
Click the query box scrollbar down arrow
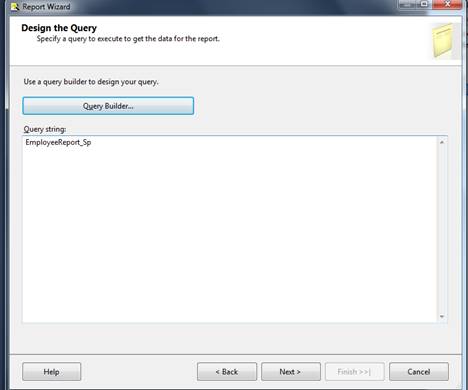[442, 317]
